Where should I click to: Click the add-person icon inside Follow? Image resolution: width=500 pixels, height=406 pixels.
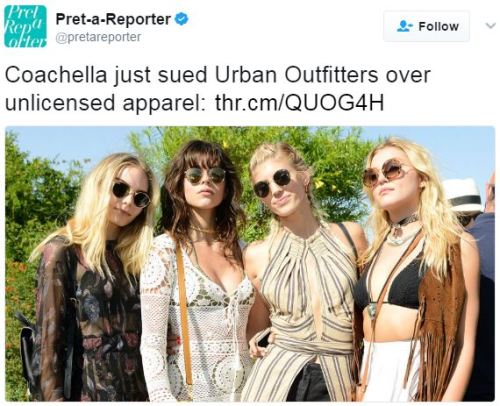coord(405,26)
